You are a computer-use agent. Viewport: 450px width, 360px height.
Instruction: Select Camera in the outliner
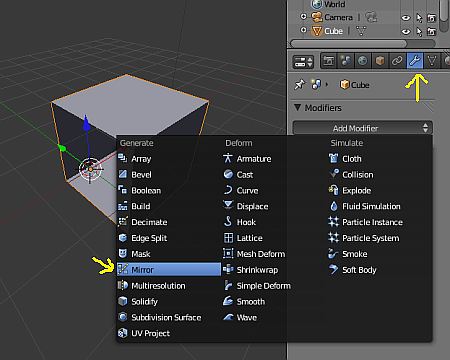pos(338,17)
